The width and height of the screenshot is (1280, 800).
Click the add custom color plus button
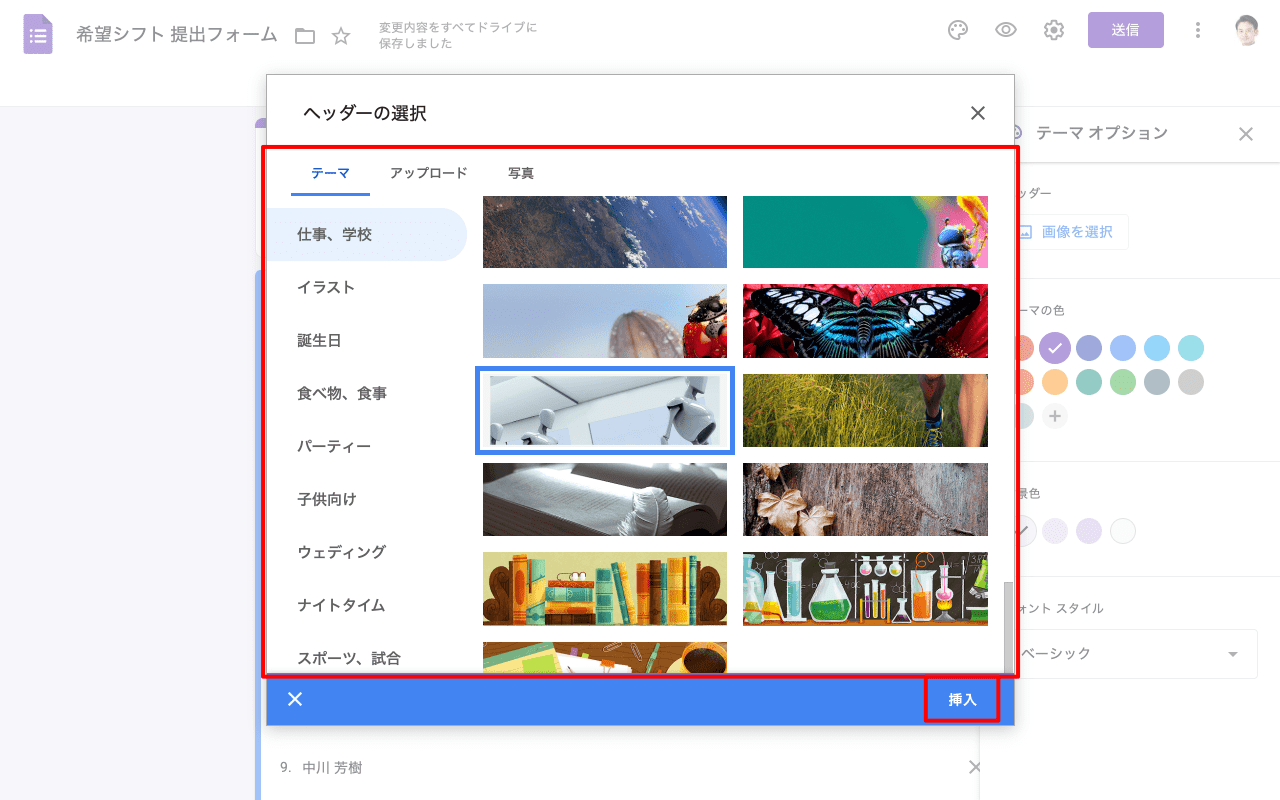point(1055,415)
